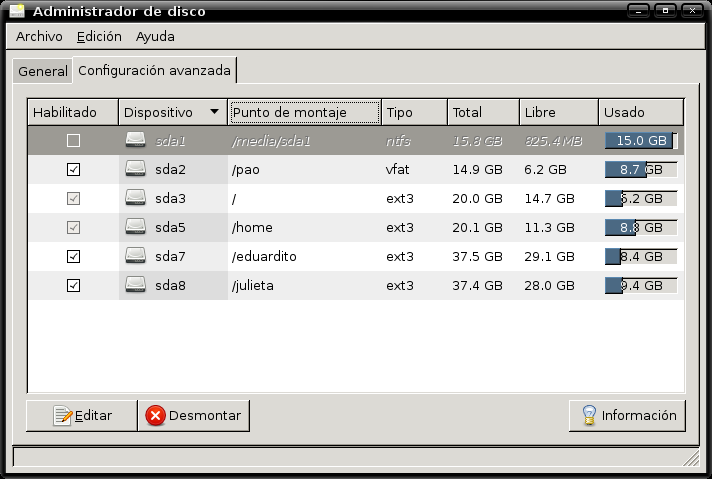The height and width of the screenshot is (479, 712).
Task: Sort by the Dispositivo column arrow
Action: [x=214, y=113]
